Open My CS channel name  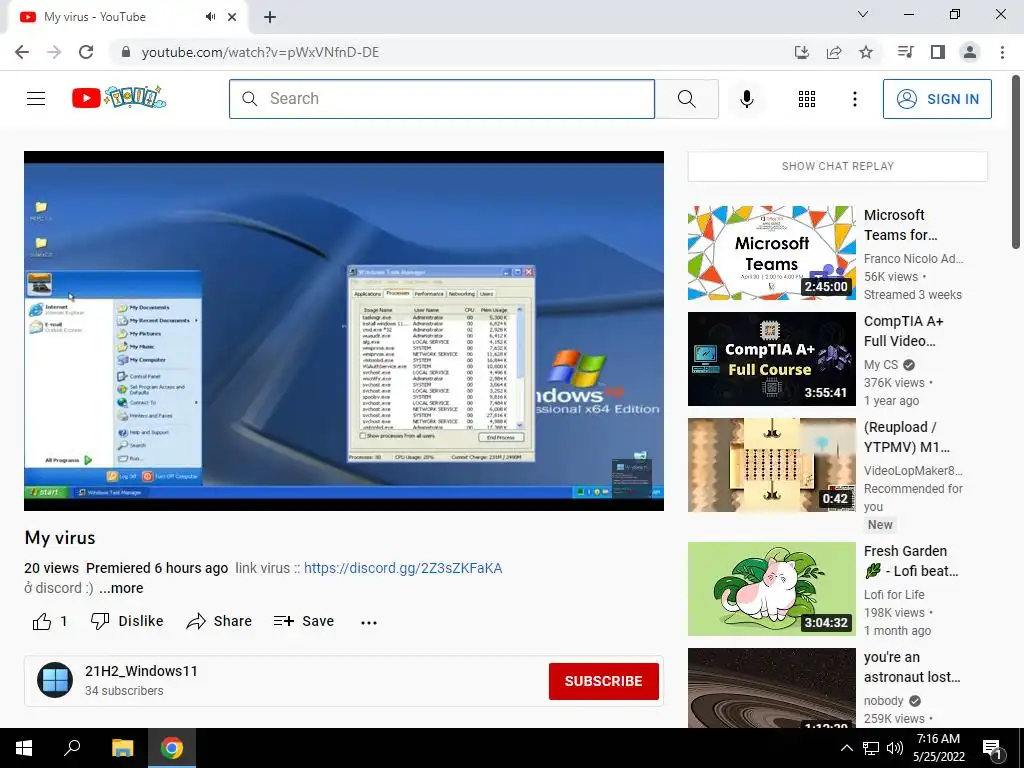click(x=881, y=364)
